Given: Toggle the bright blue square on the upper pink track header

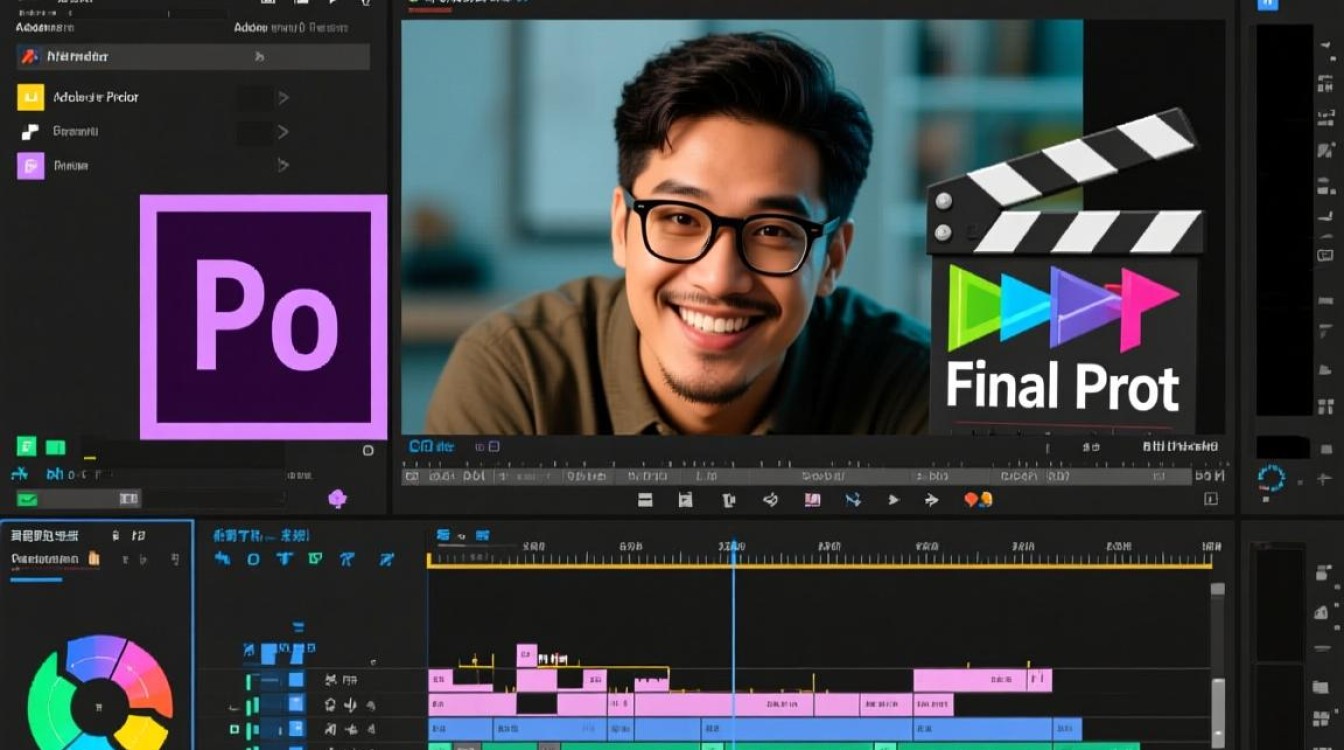Looking at the screenshot, I should click(x=296, y=680).
